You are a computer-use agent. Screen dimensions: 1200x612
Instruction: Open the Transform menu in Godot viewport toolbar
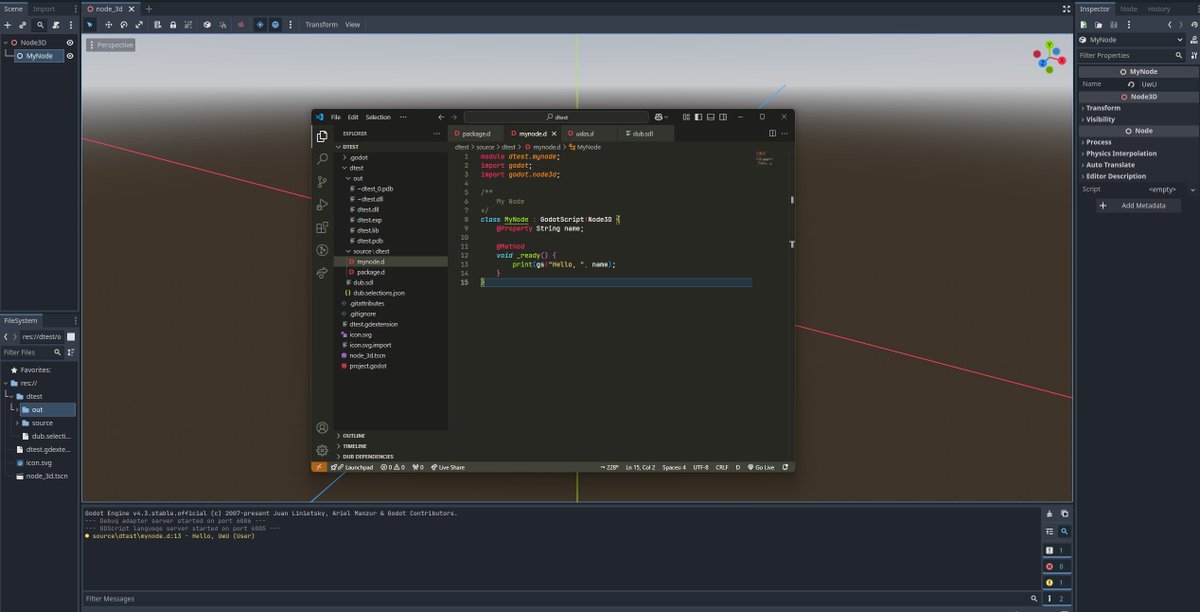(321, 24)
